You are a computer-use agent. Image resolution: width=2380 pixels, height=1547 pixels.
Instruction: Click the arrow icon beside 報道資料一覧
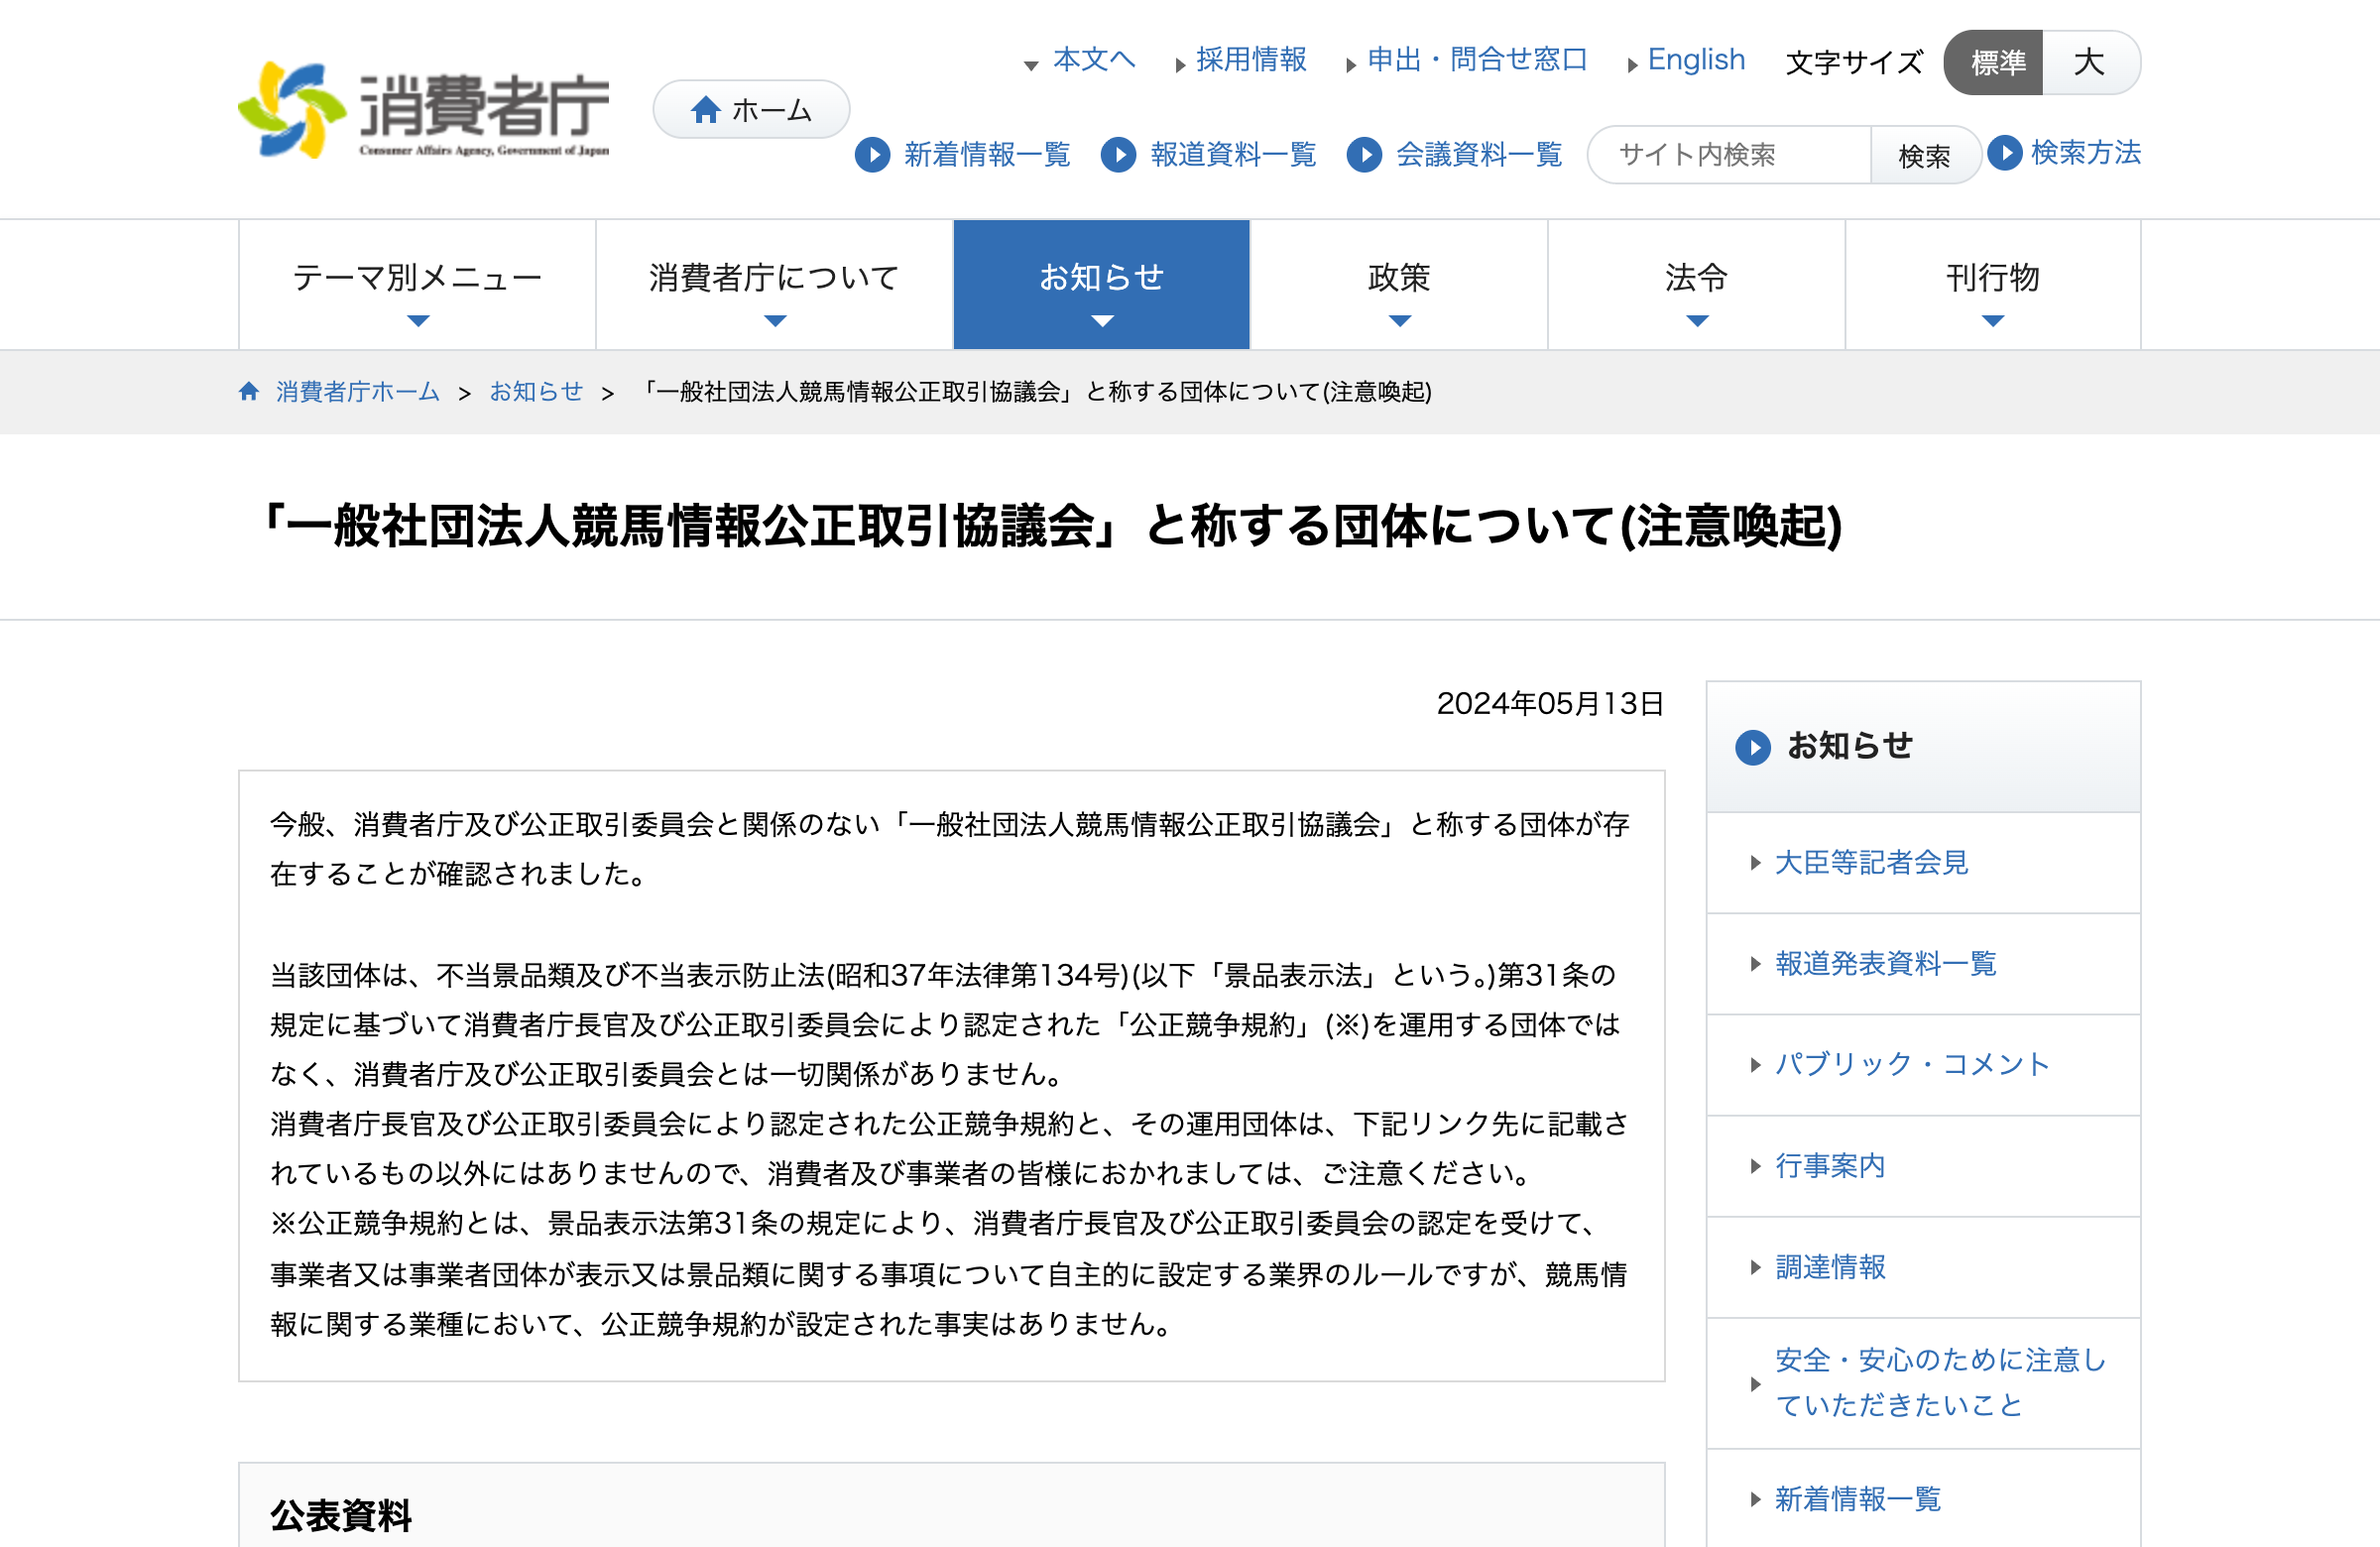point(1119,154)
